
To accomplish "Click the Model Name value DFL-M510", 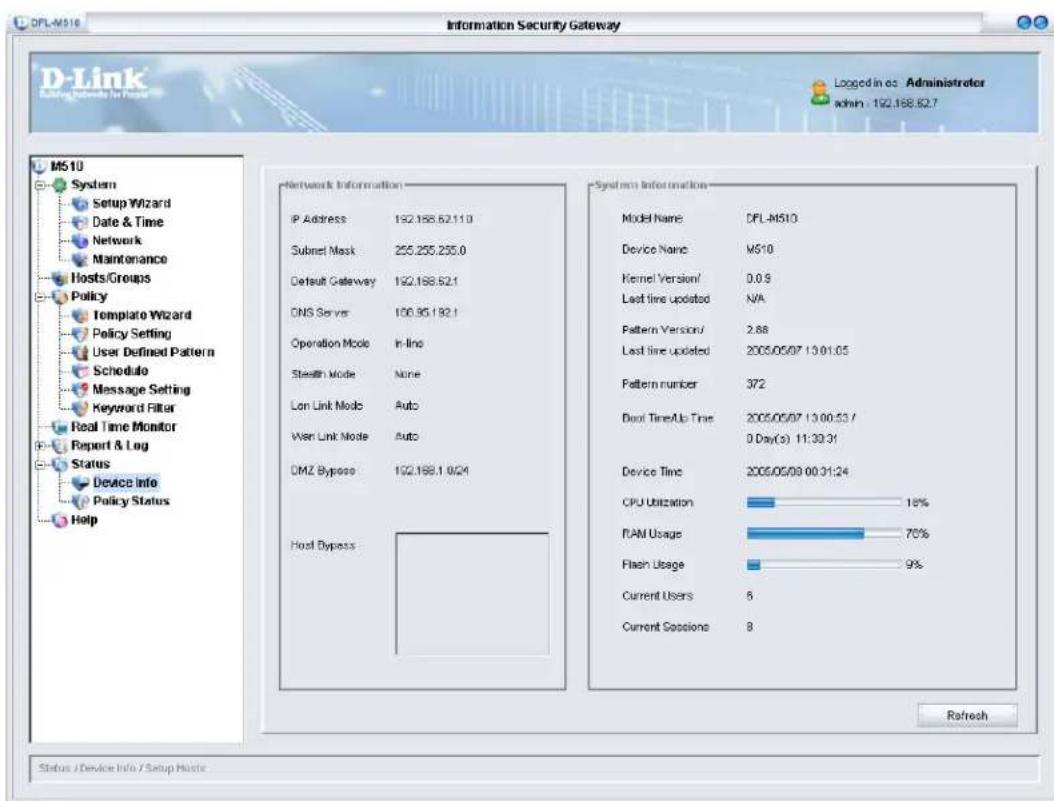I will tap(772, 218).
